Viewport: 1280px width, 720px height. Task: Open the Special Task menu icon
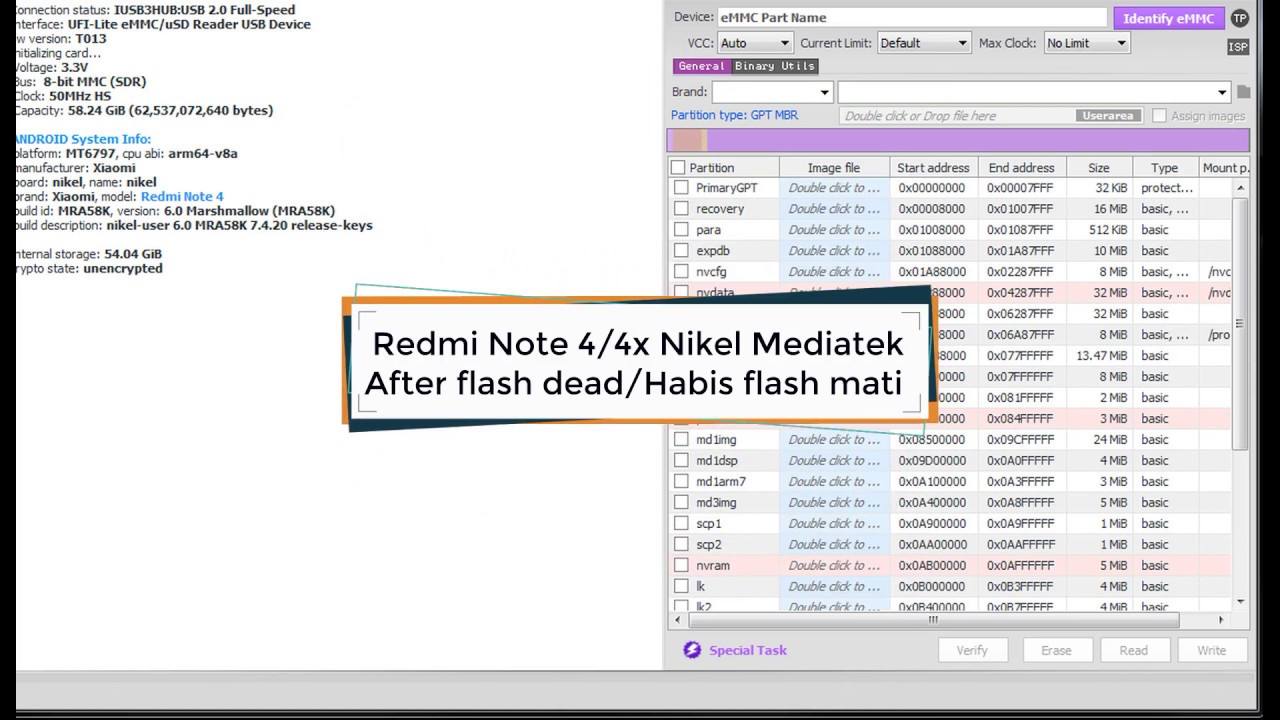tap(692, 650)
